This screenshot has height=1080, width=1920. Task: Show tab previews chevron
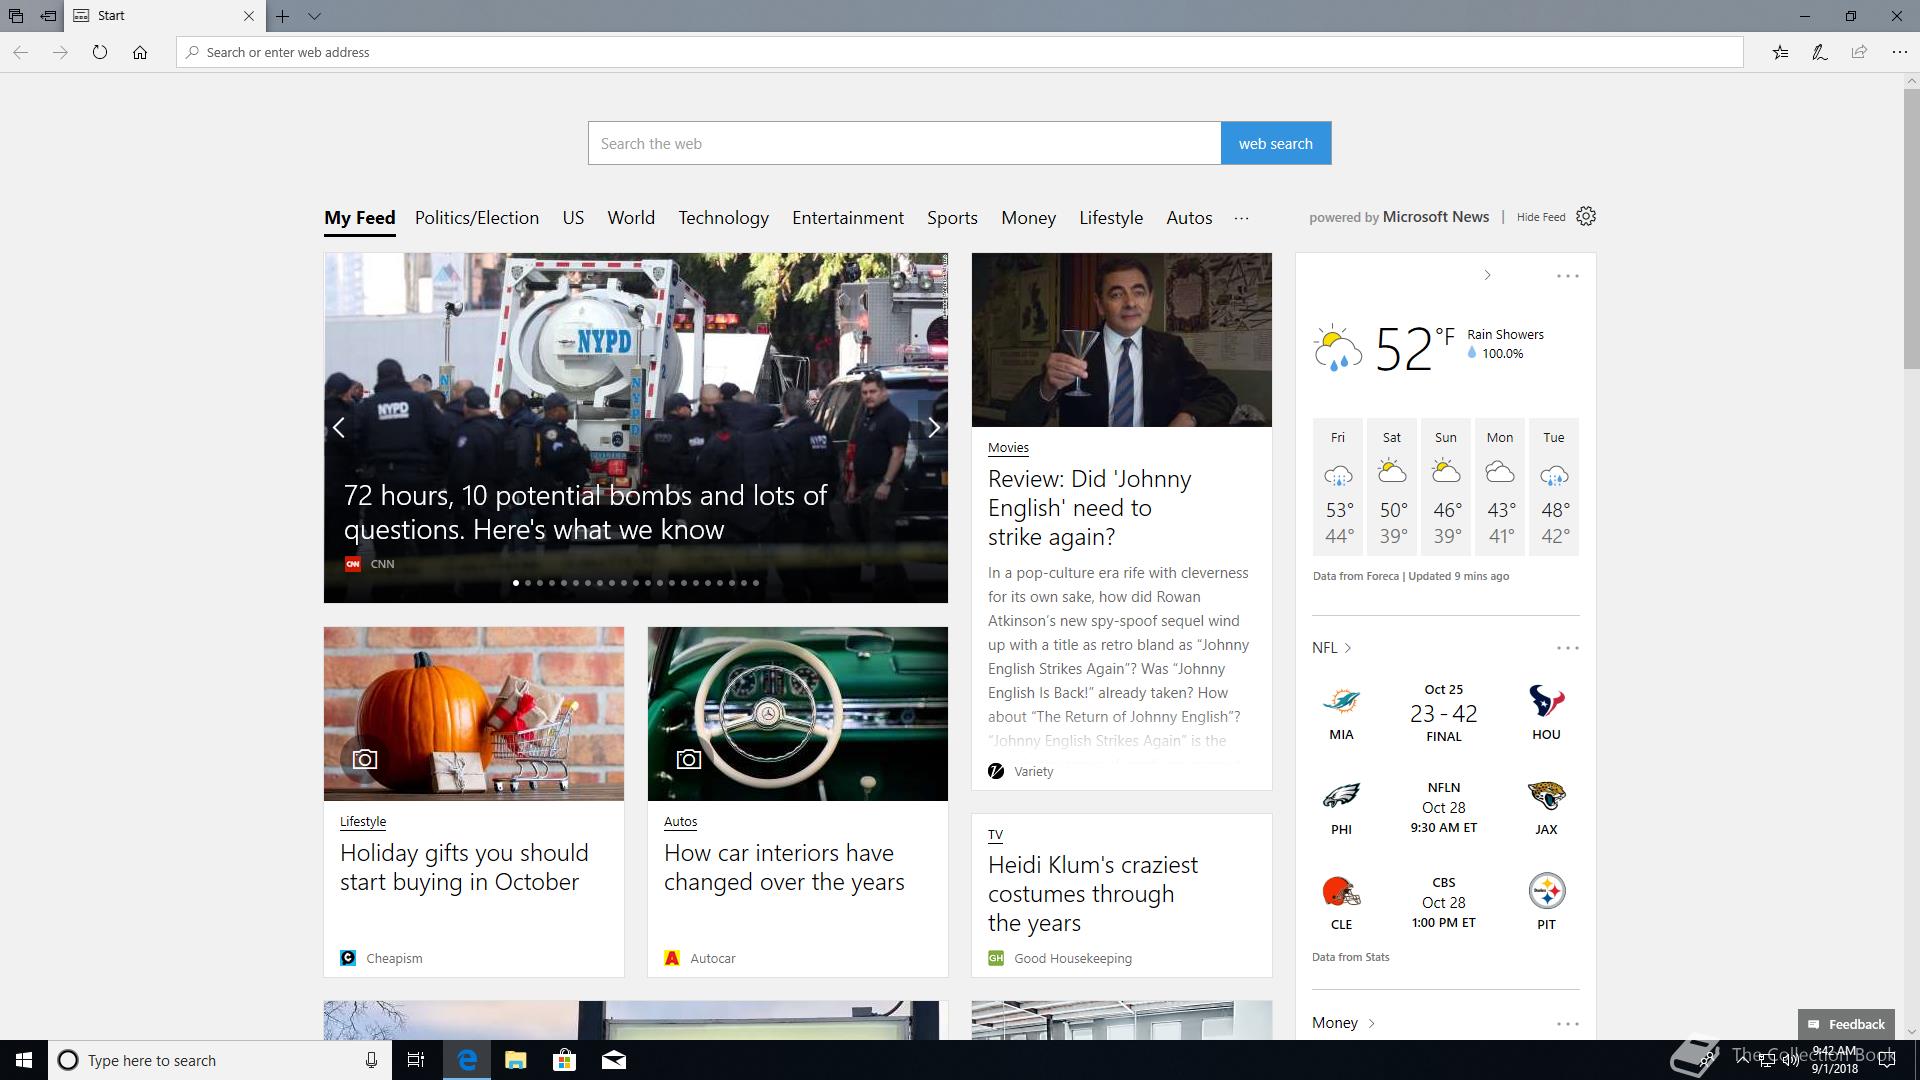[314, 16]
